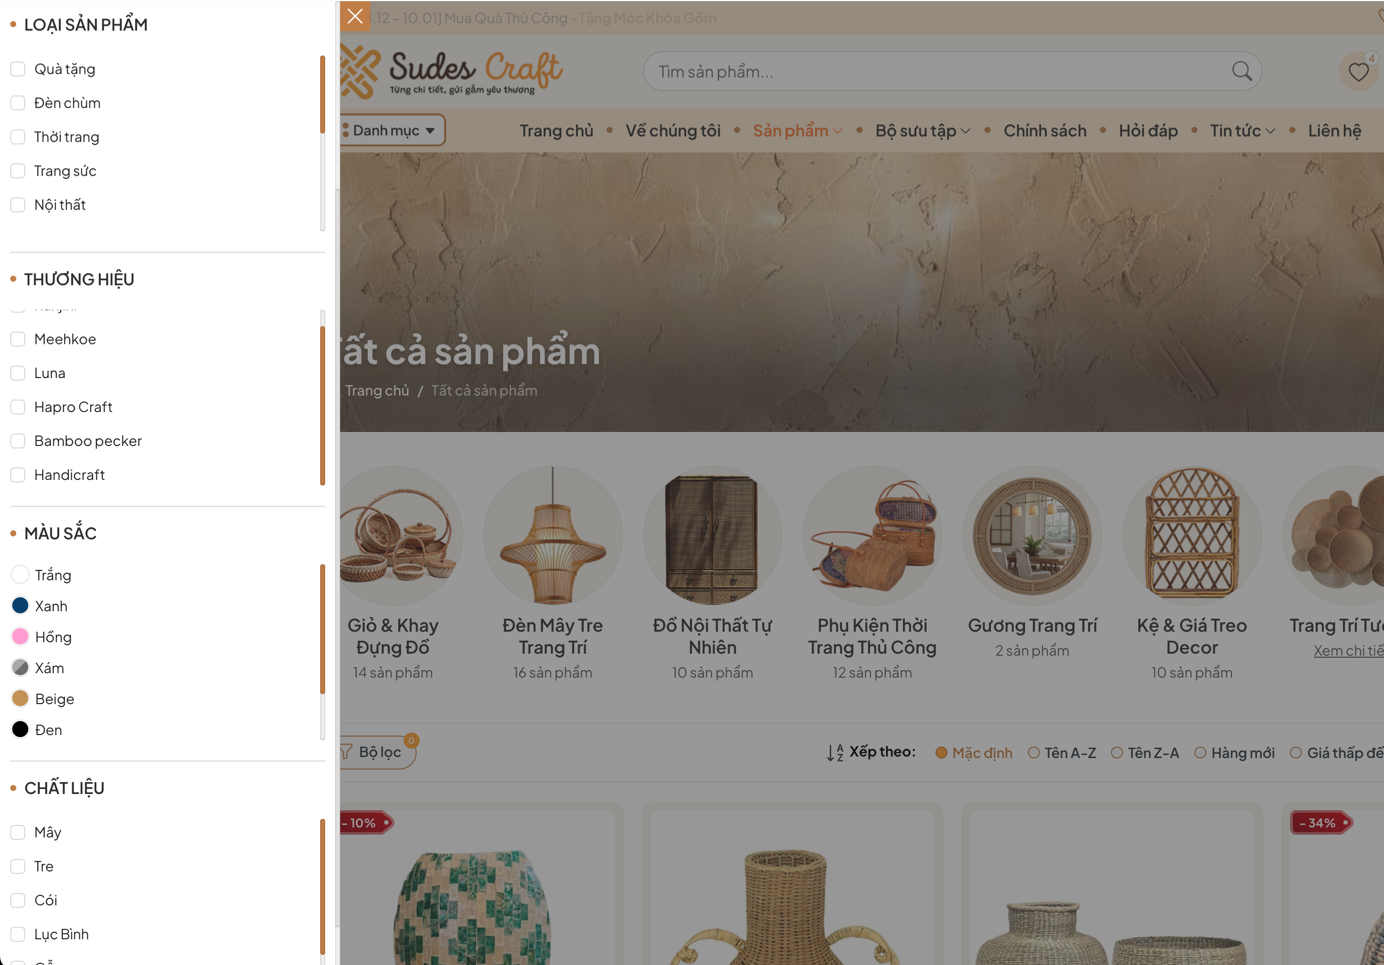Select Đèn Mây Tre Trang Trí category image

553,536
